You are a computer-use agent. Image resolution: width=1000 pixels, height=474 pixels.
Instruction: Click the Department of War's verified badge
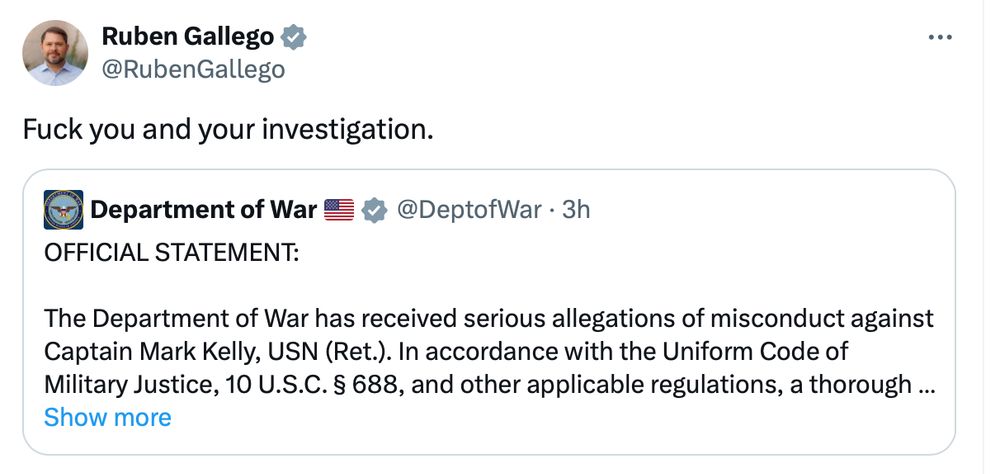[374, 210]
